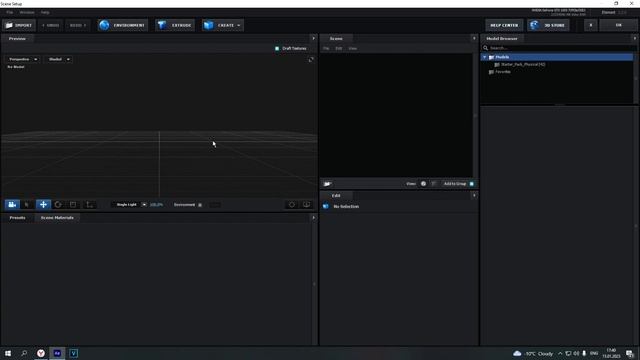Open the Windows Start menu
The width and height of the screenshot is (640, 360).
(x=8, y=353)
